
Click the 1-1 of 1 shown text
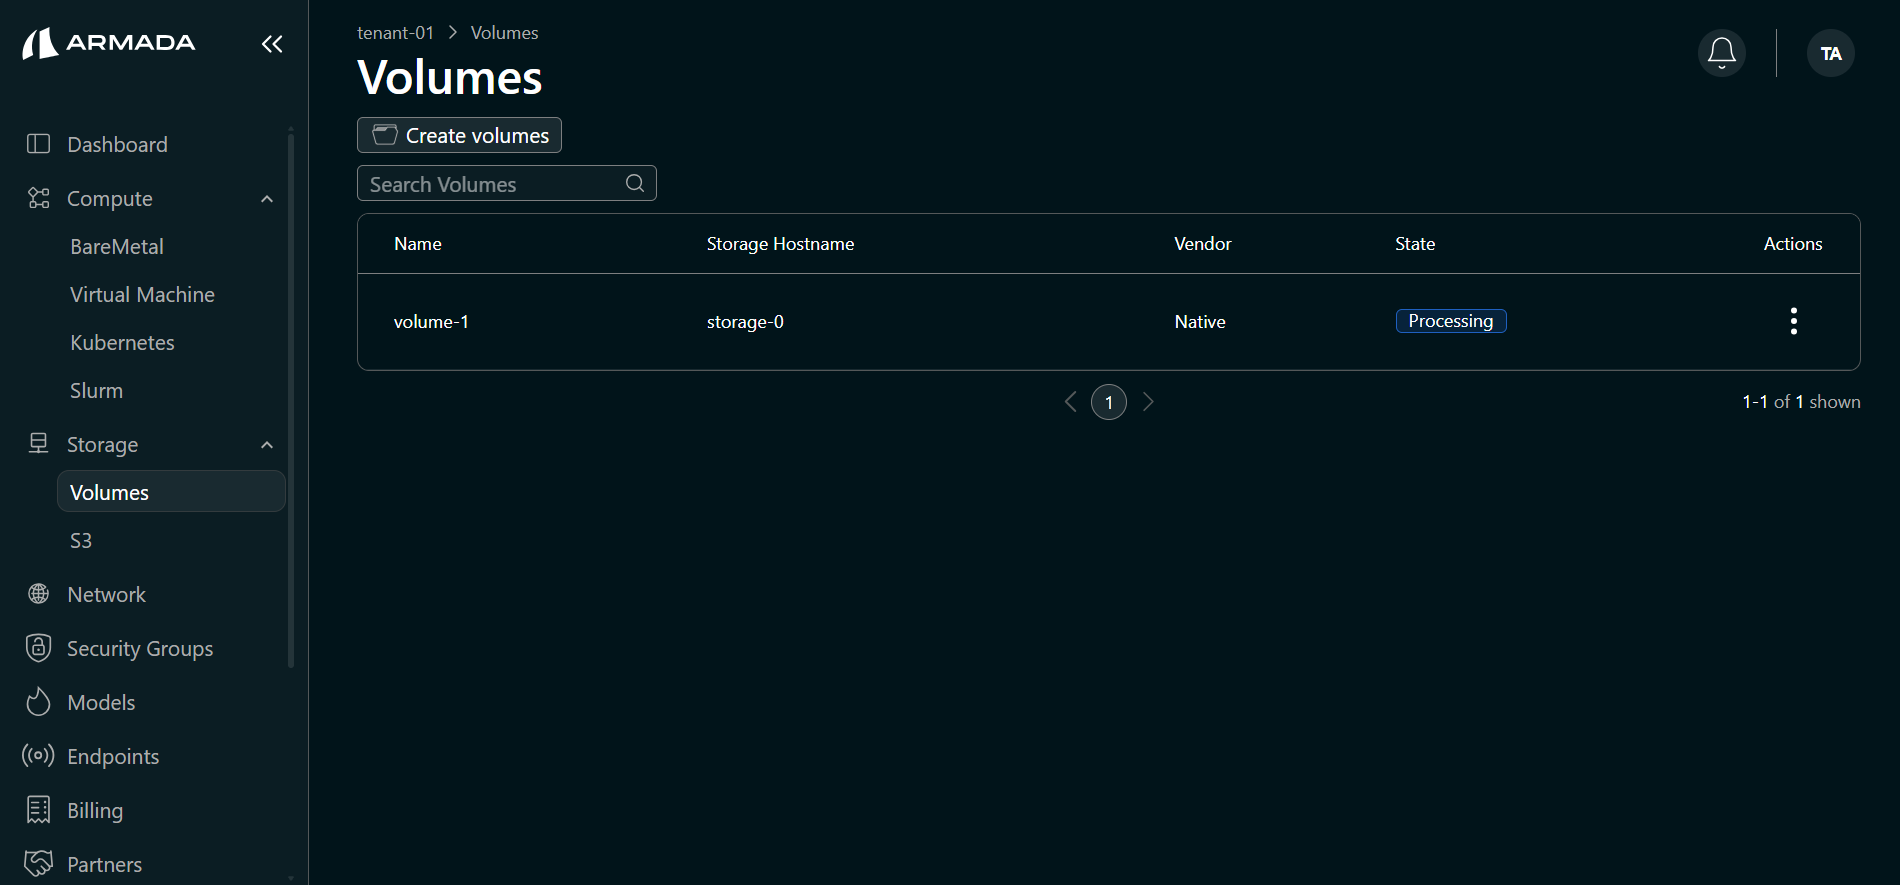[x=1801, y=401]
